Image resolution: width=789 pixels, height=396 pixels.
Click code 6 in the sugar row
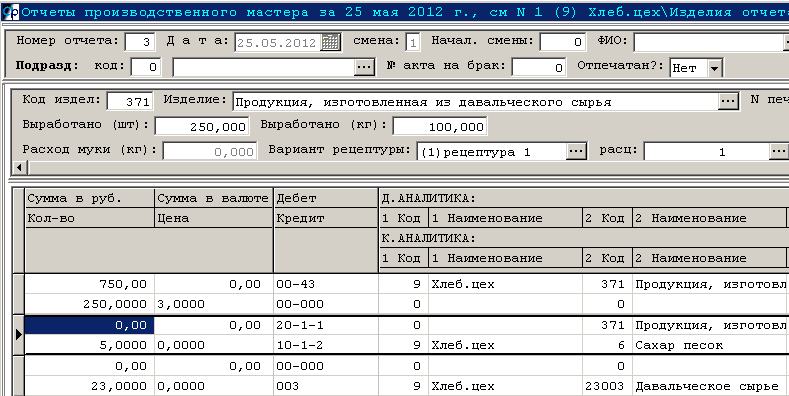(x=607, y=346)
